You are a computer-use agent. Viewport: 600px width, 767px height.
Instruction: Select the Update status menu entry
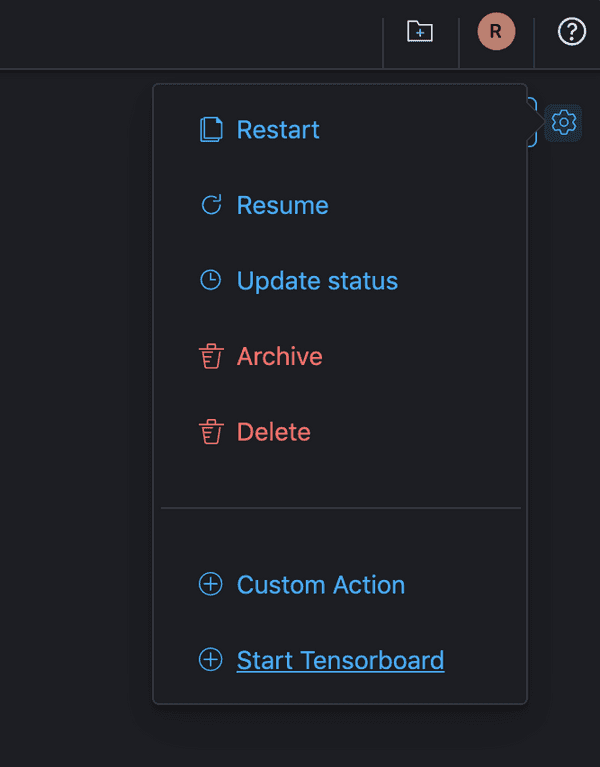coord(317,281)
